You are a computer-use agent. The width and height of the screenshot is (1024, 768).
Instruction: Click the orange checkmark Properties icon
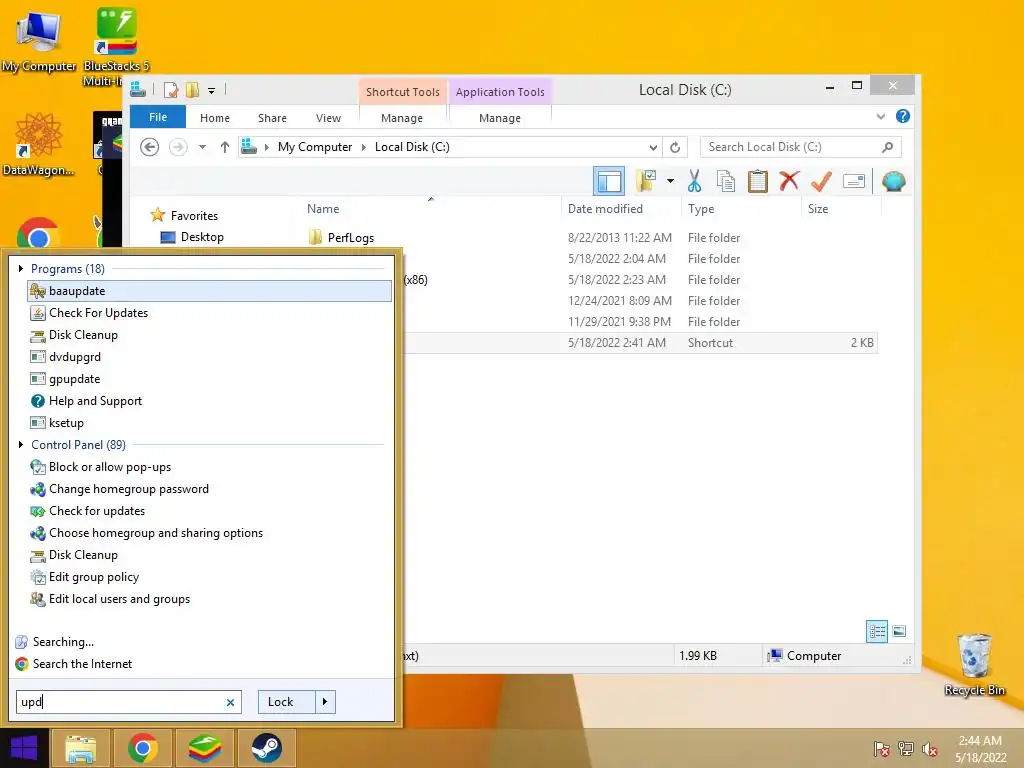821,181
